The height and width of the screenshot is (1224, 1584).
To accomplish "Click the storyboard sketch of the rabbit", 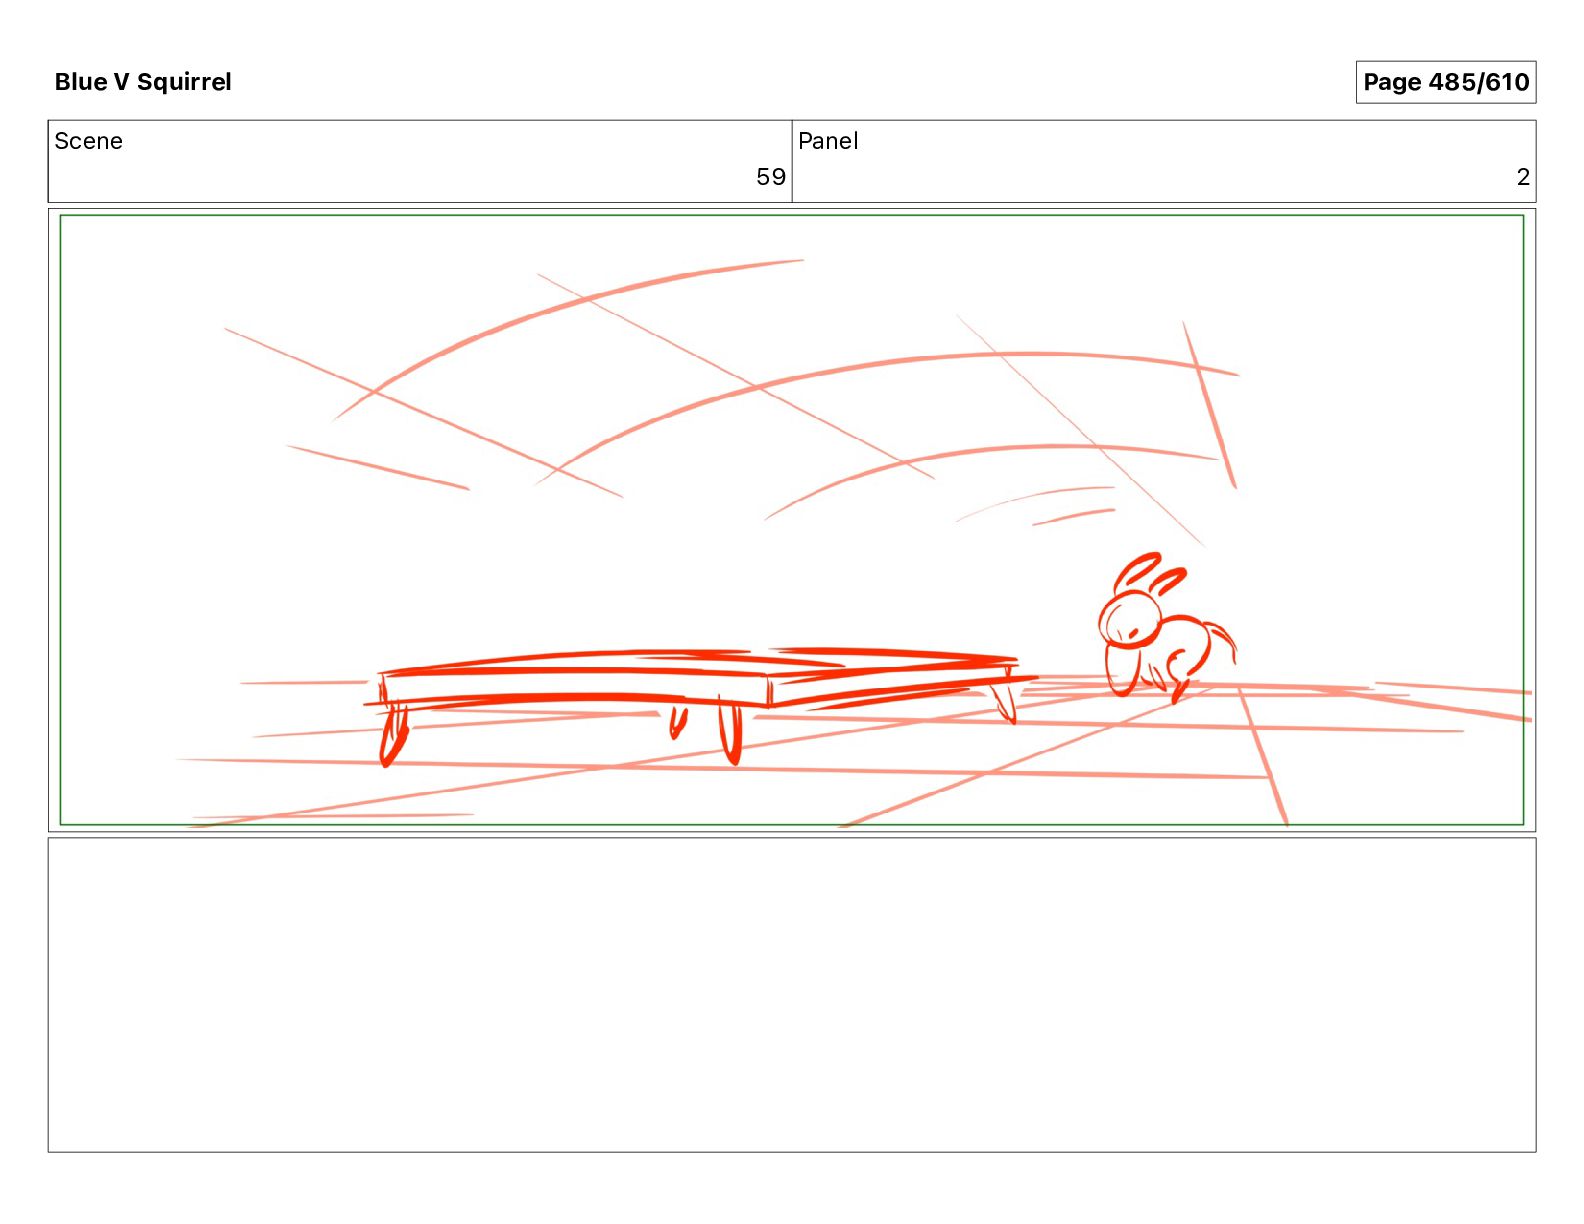I will tap(1166, 627).
